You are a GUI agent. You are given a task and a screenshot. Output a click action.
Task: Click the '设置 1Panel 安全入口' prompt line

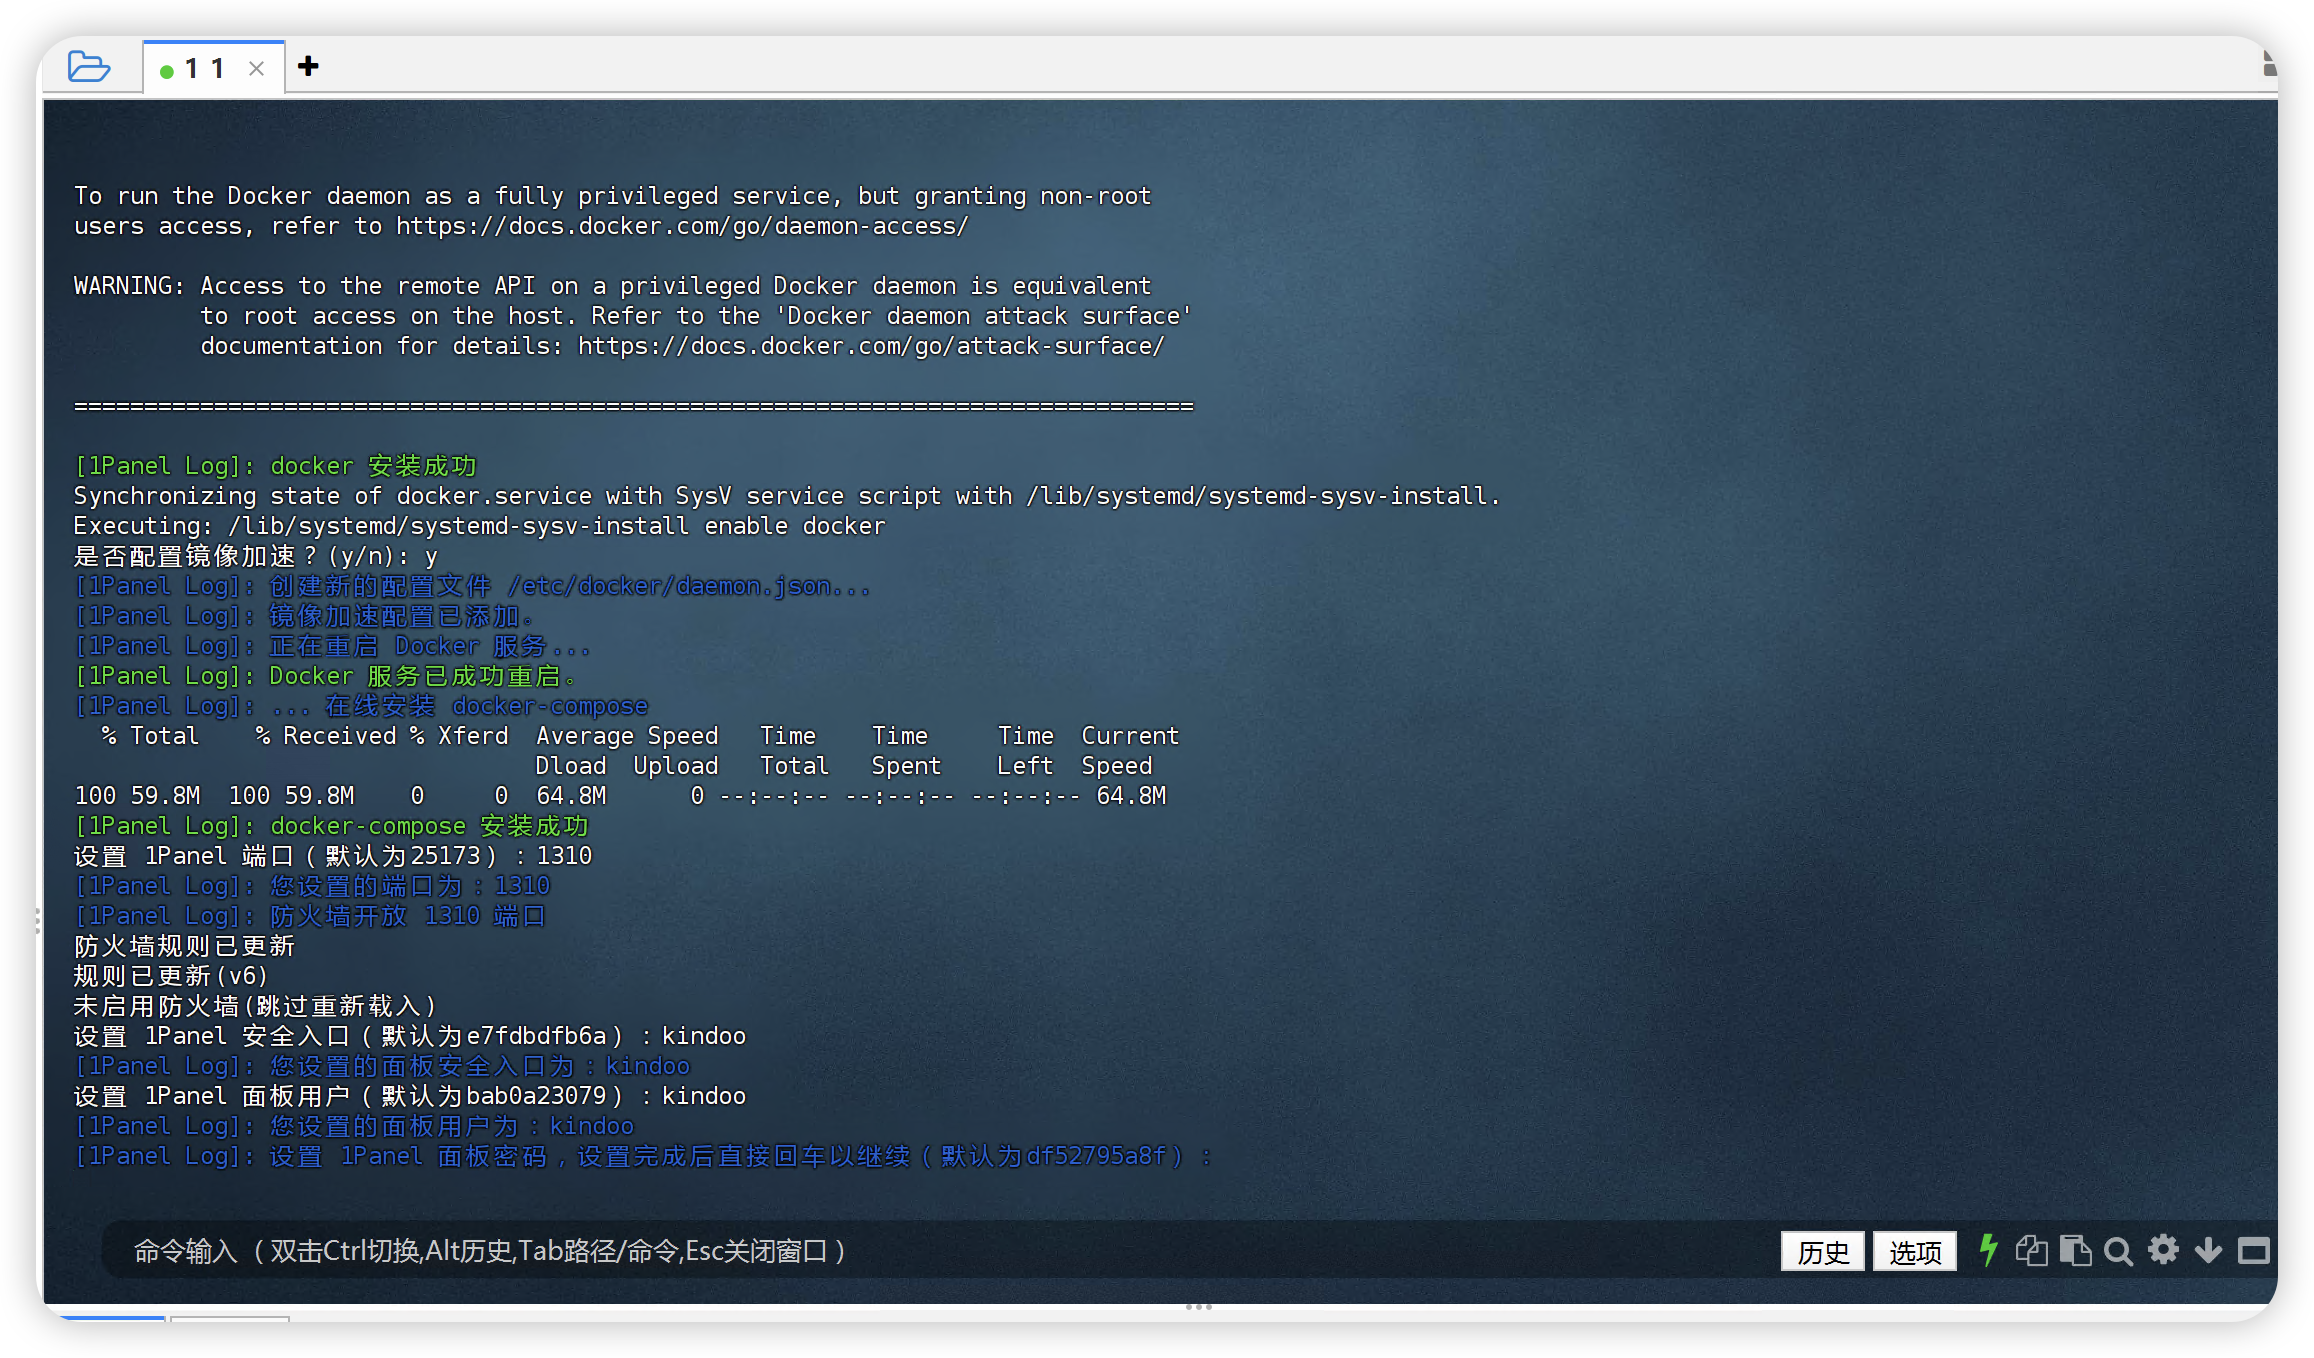[410, 1036]
